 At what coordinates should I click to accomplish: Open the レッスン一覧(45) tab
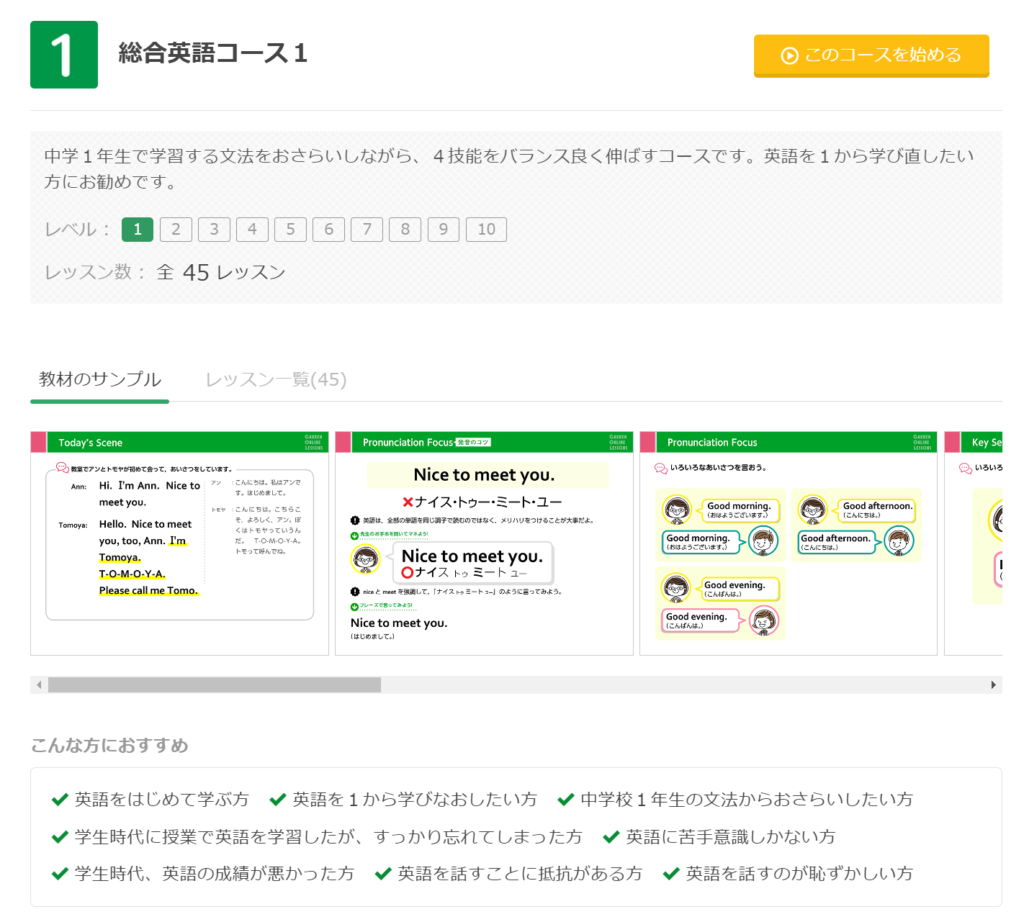[276, 380]
